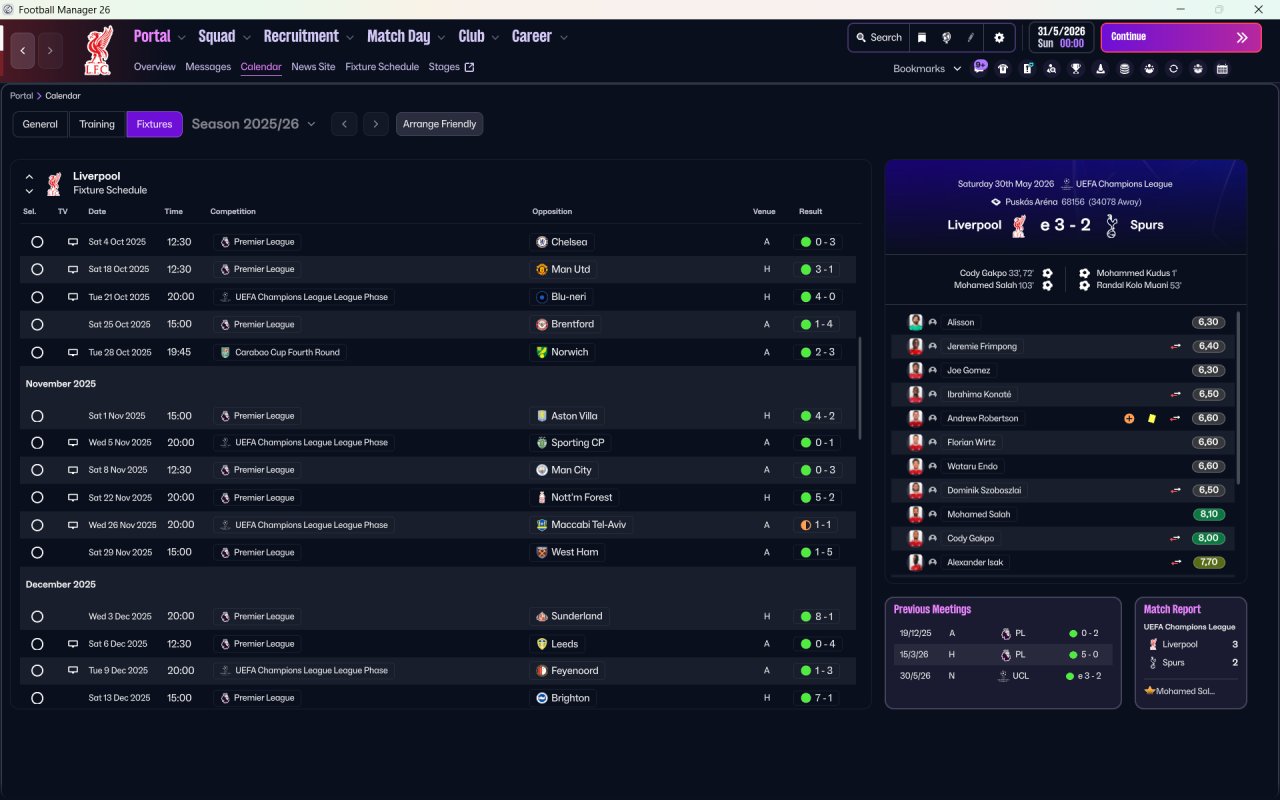
Task: Open the 9+ messages bookmark icon
Action: click(980, 68)
